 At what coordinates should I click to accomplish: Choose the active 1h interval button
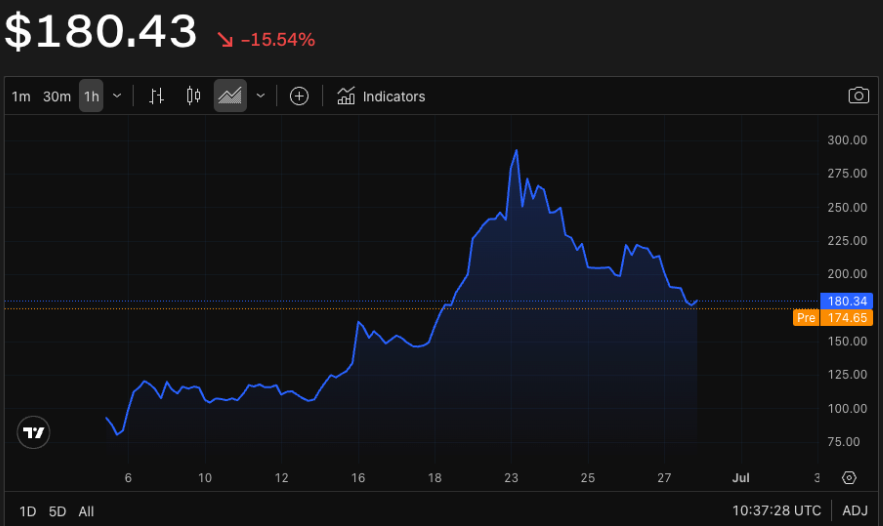click(91, 96)
